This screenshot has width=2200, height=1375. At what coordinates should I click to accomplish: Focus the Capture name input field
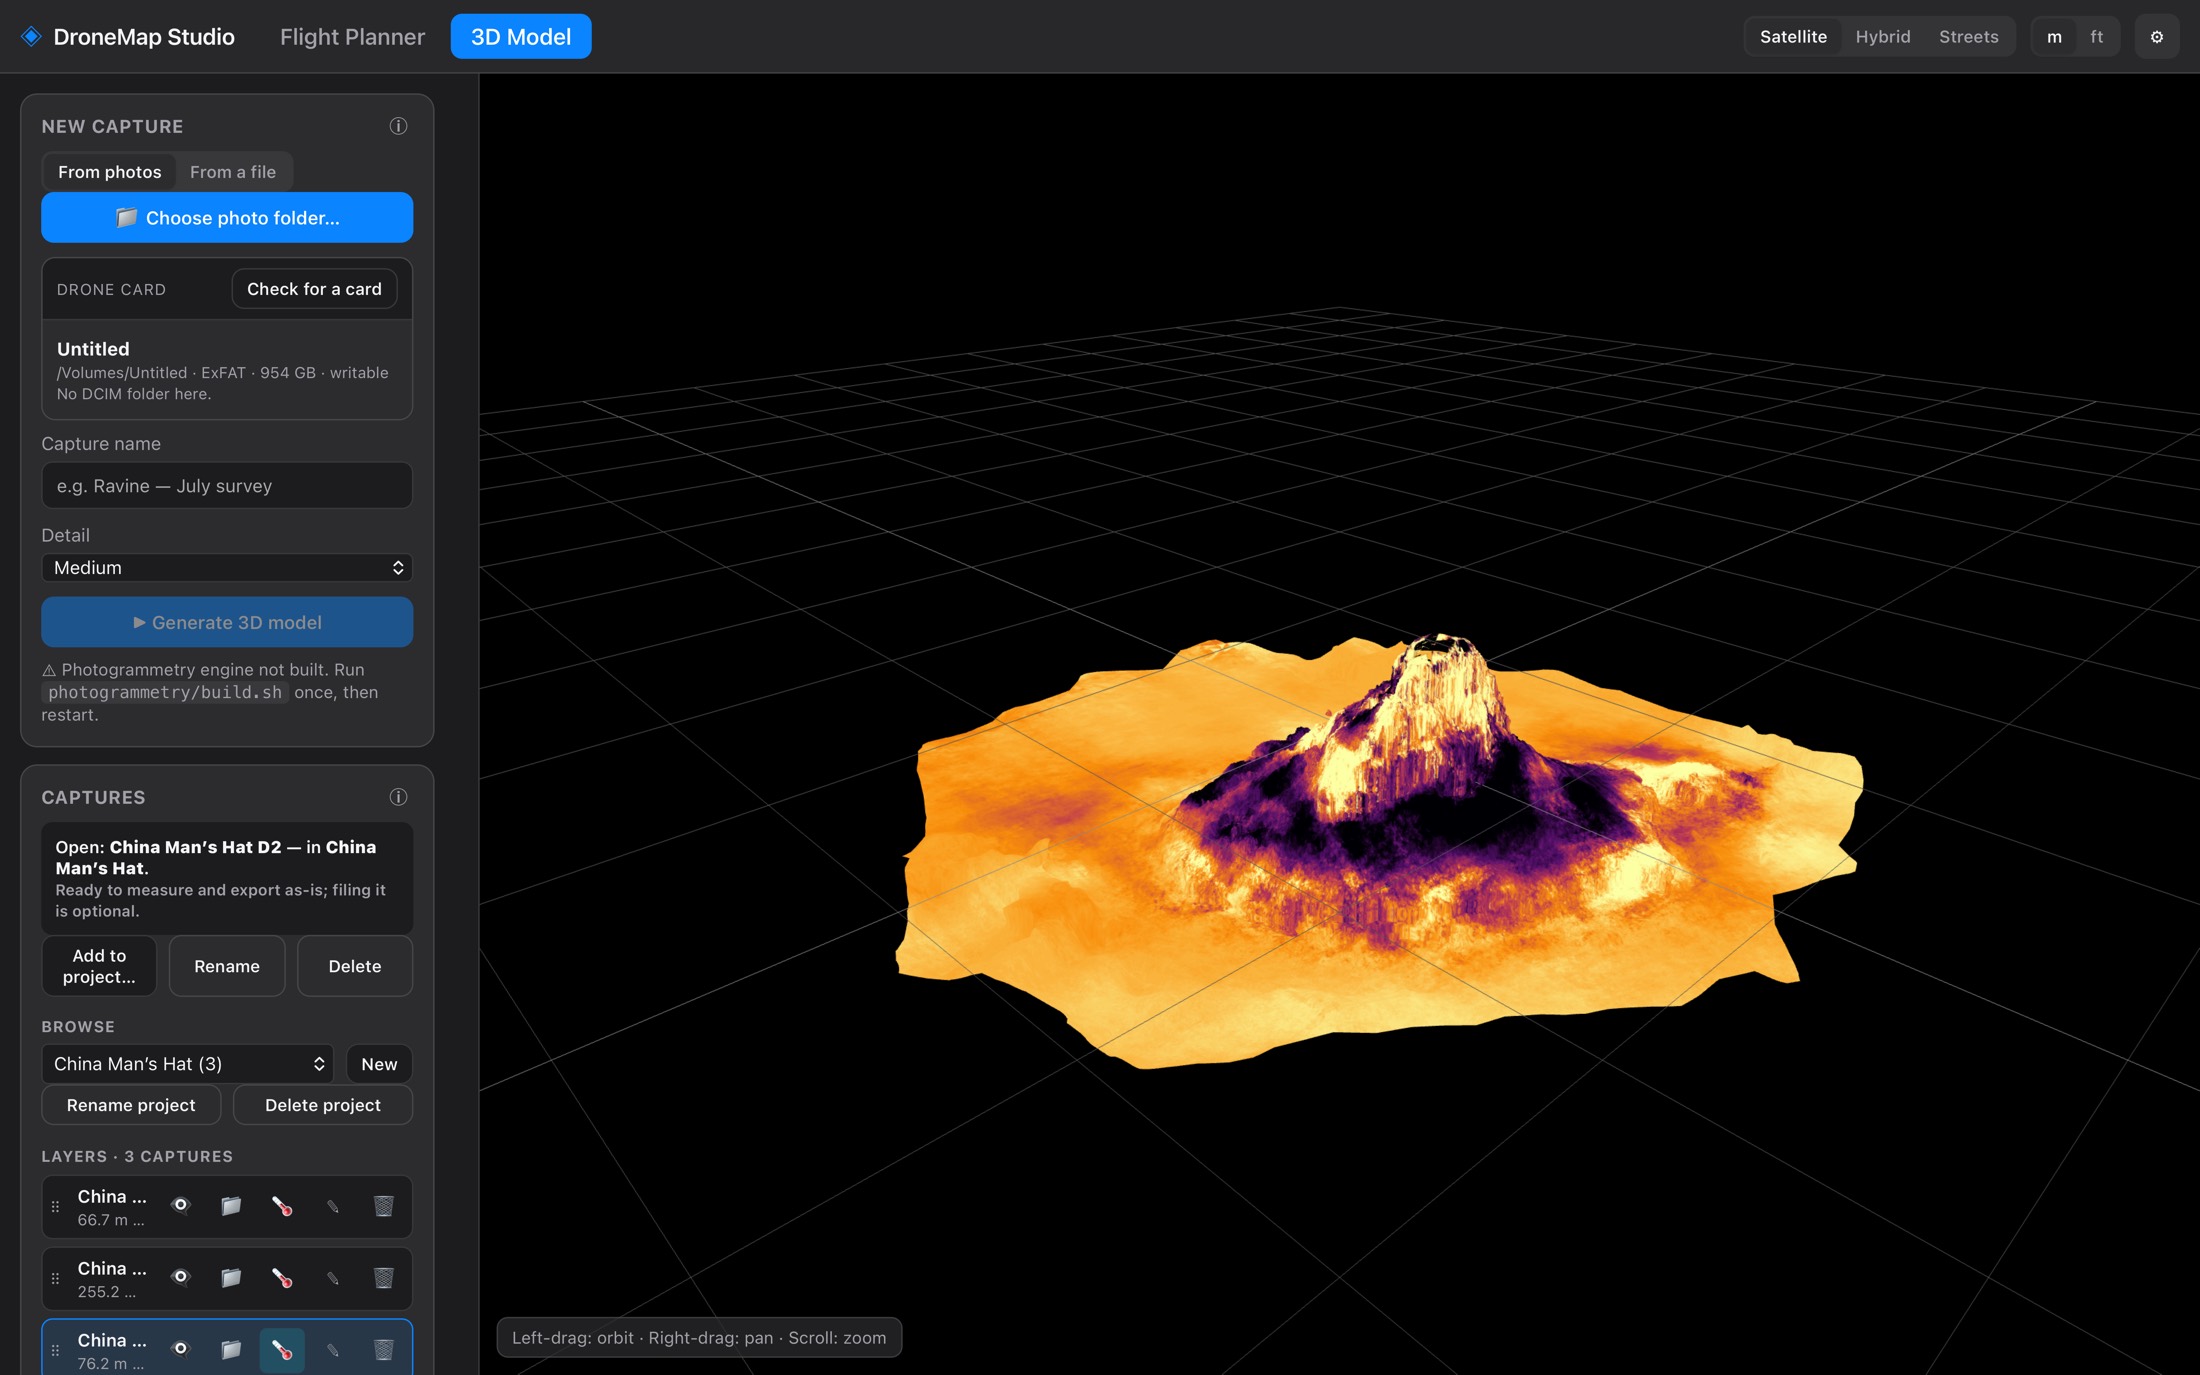227,486
